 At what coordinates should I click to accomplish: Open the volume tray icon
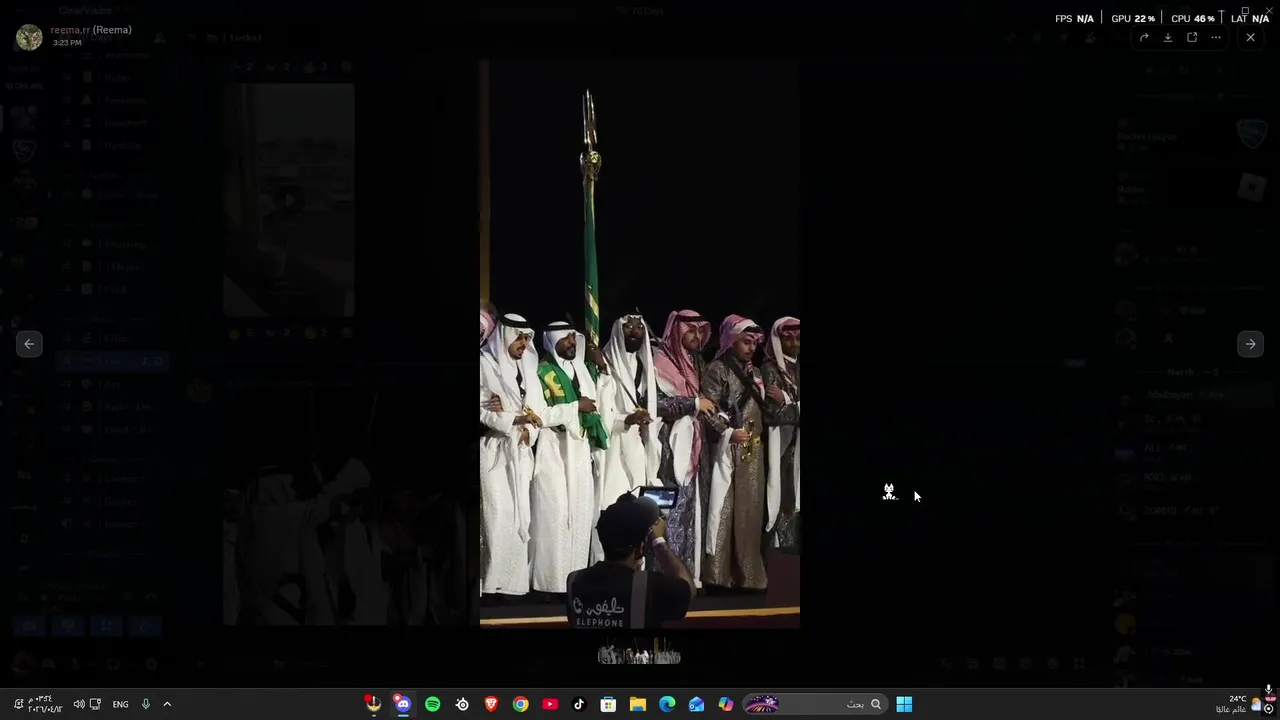(79, 704)
